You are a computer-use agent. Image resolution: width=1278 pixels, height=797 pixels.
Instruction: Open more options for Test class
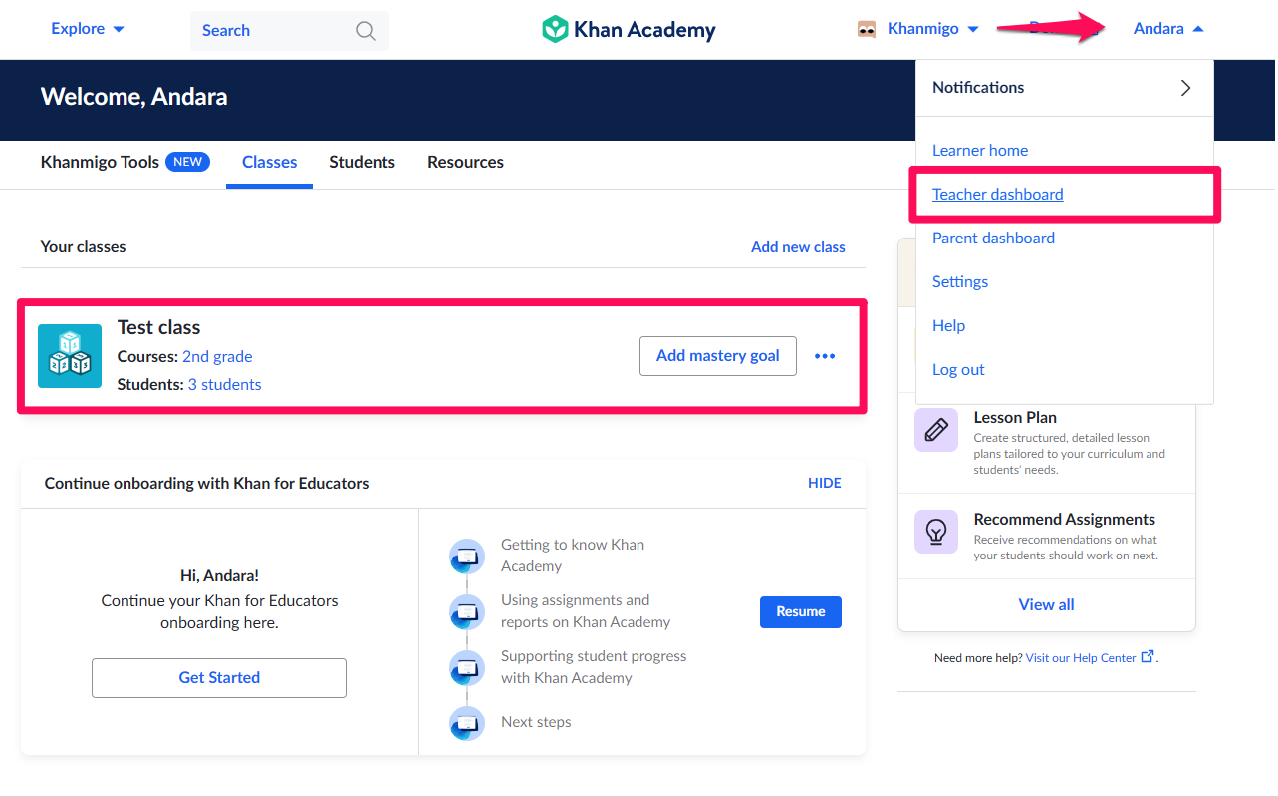coord(824,355)
